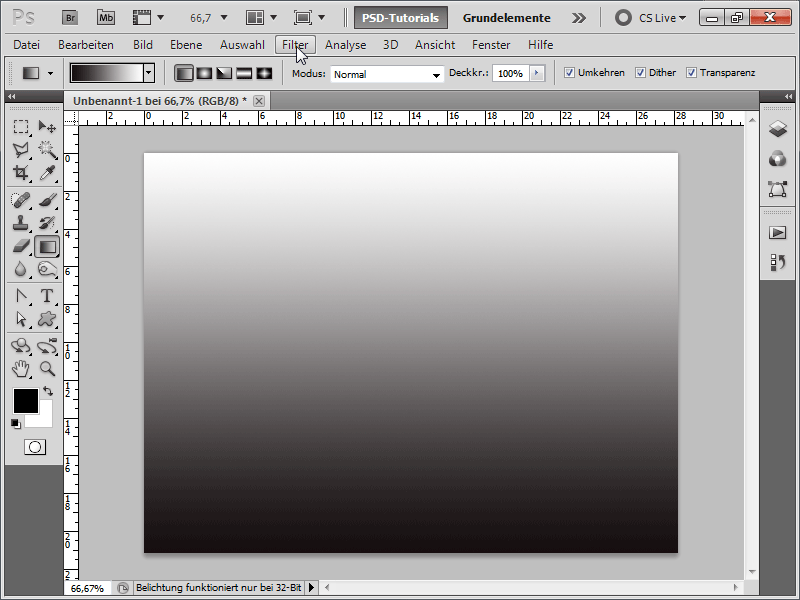Select the Crop tool

(21, 173)
